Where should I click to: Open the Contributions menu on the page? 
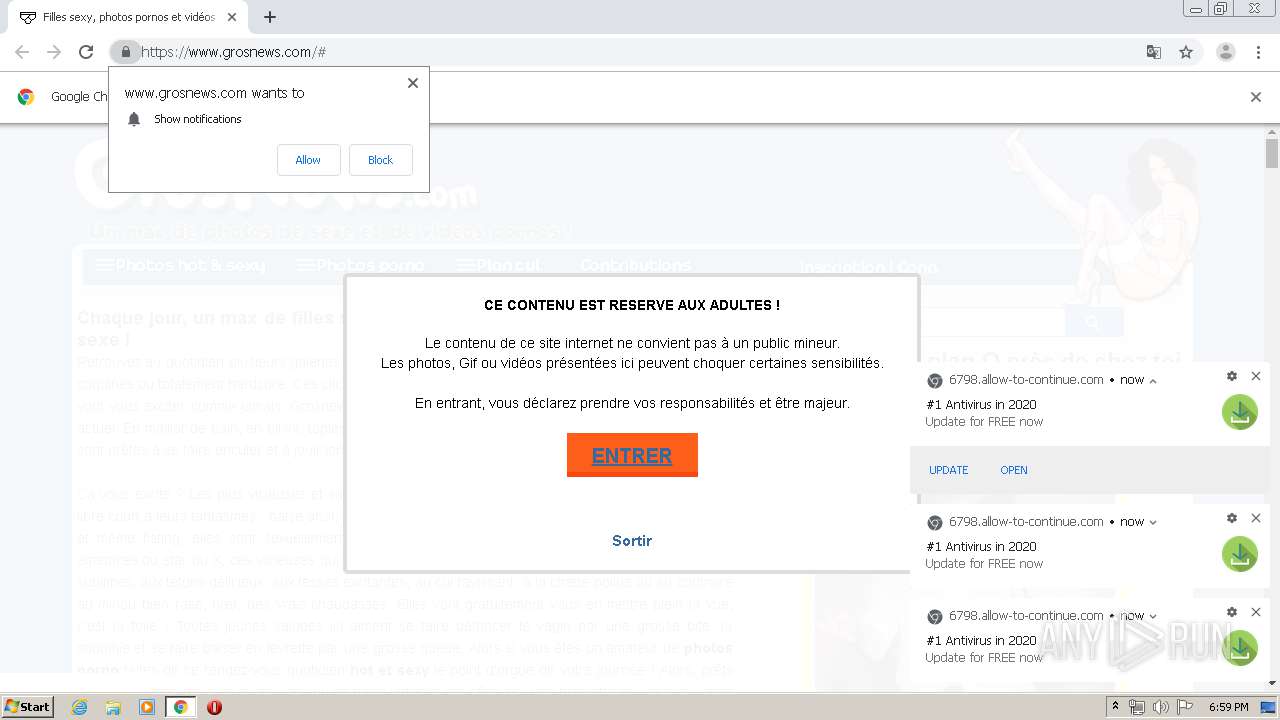[x=635, y=266]
